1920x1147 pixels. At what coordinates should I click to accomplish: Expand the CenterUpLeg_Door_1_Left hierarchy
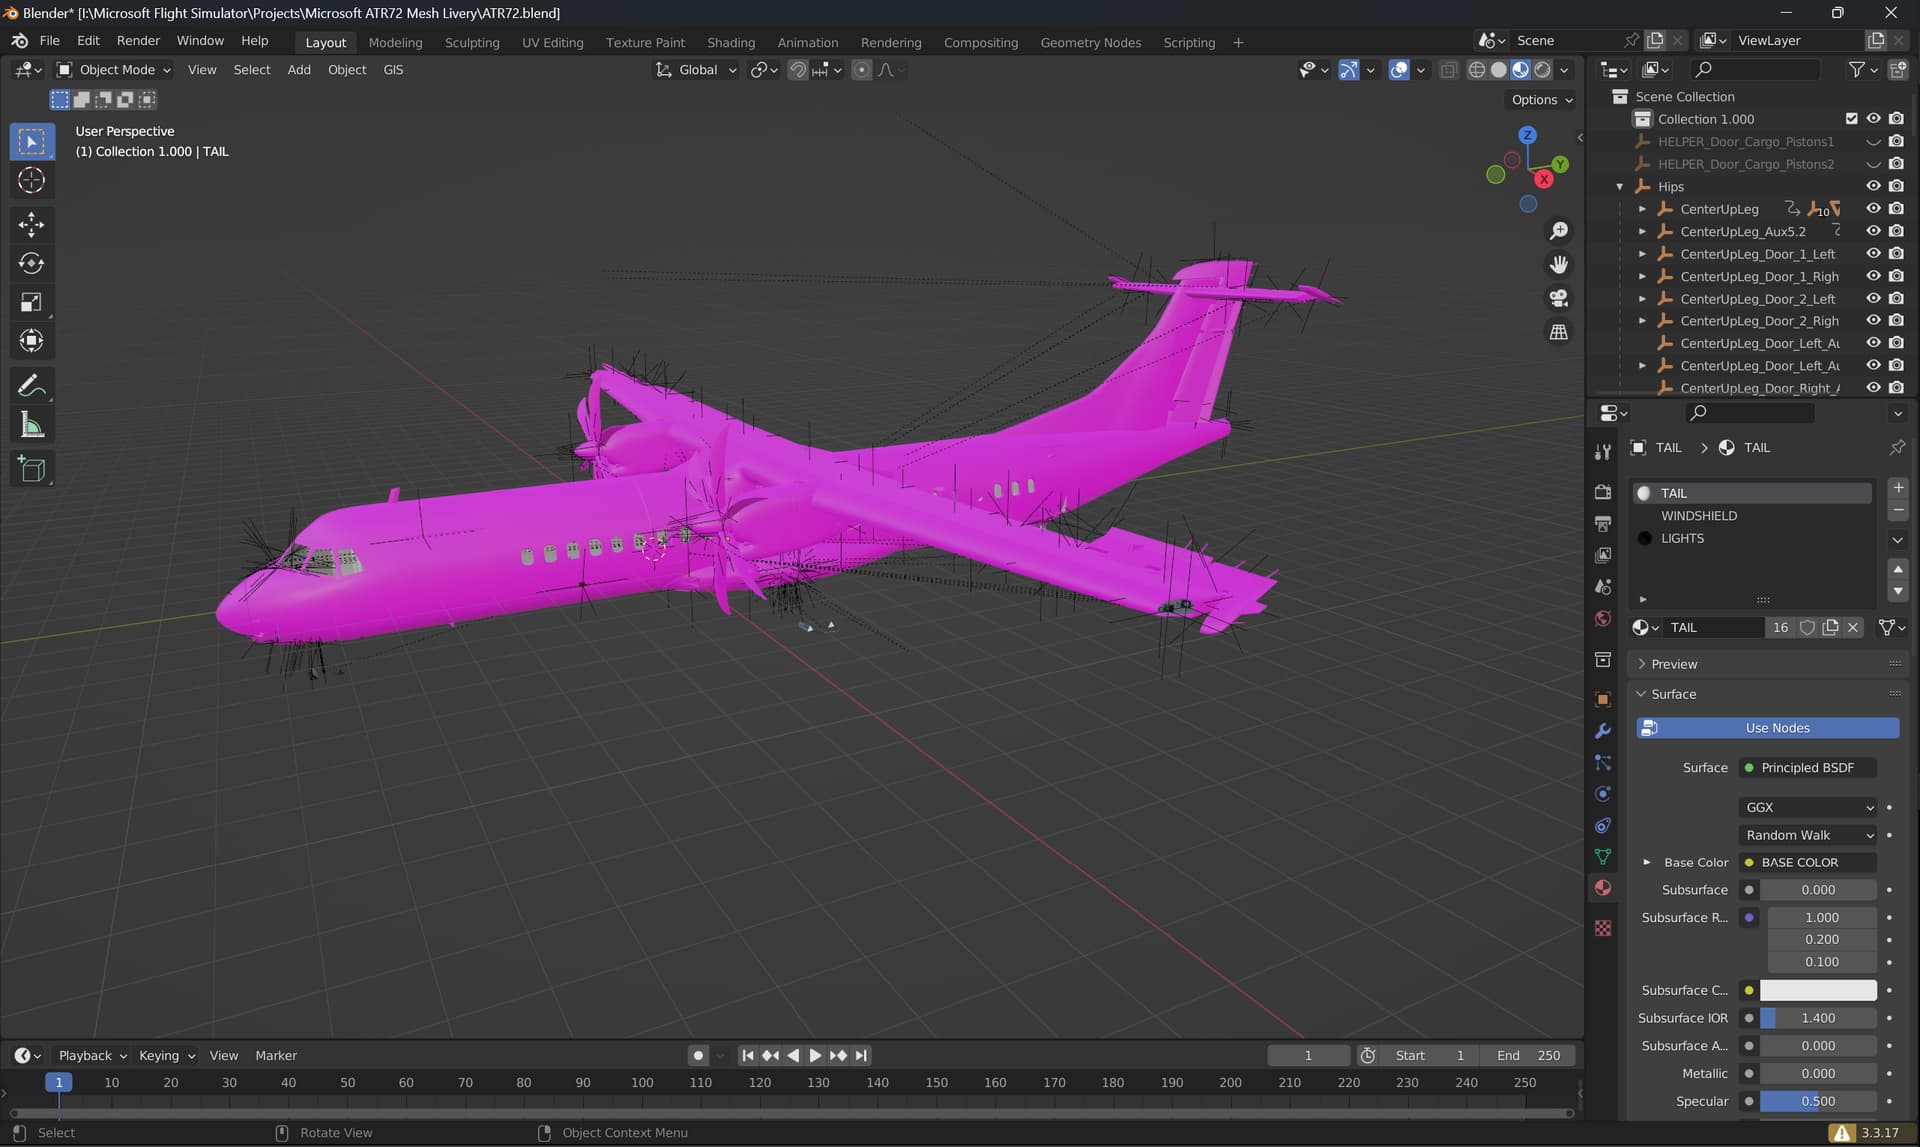[x=1642, y=253]
